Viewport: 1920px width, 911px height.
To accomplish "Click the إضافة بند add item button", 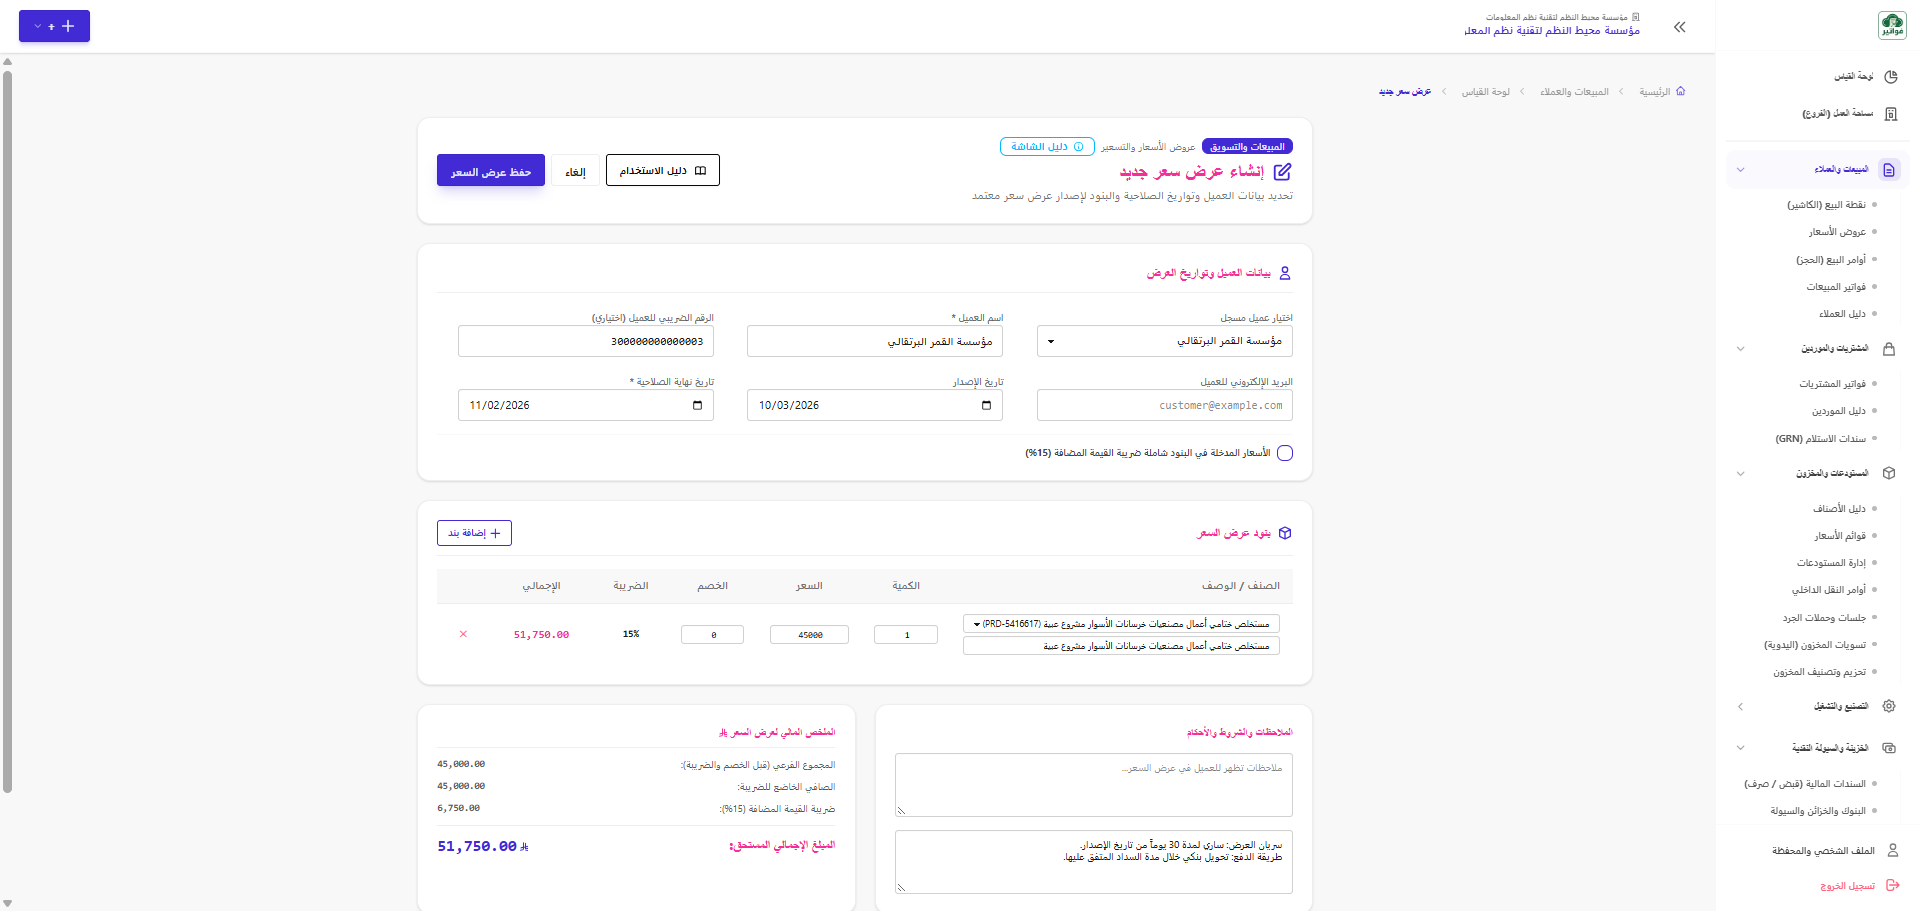I will (x=474, y=533).
